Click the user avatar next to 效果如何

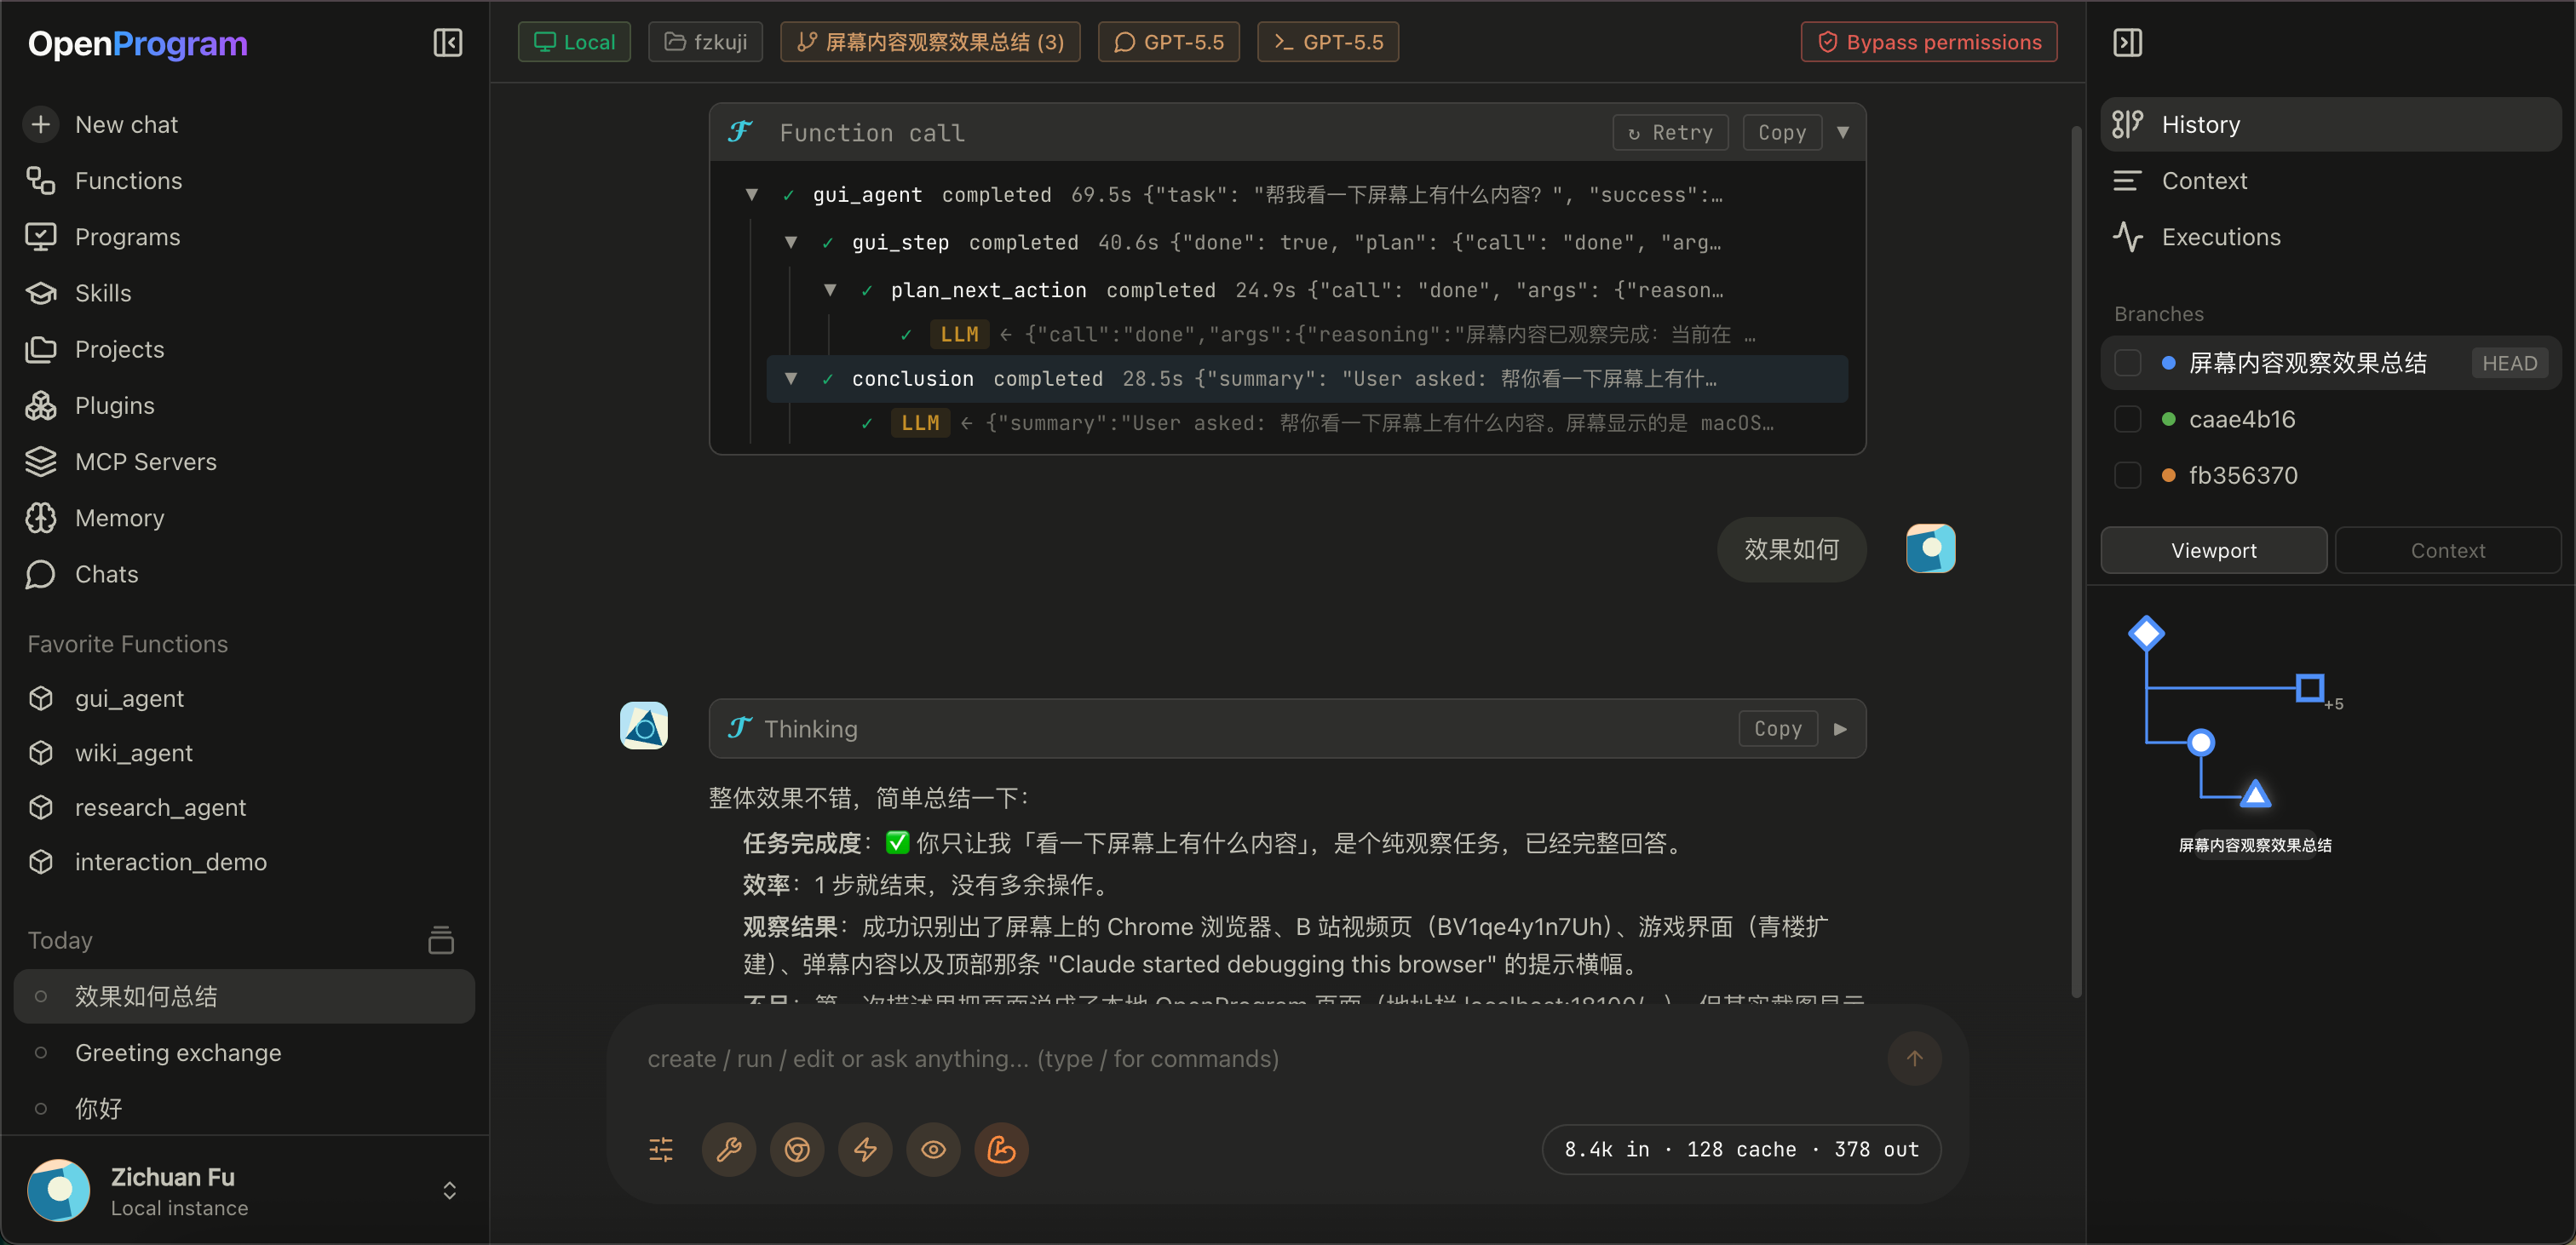click(1930, 548)
